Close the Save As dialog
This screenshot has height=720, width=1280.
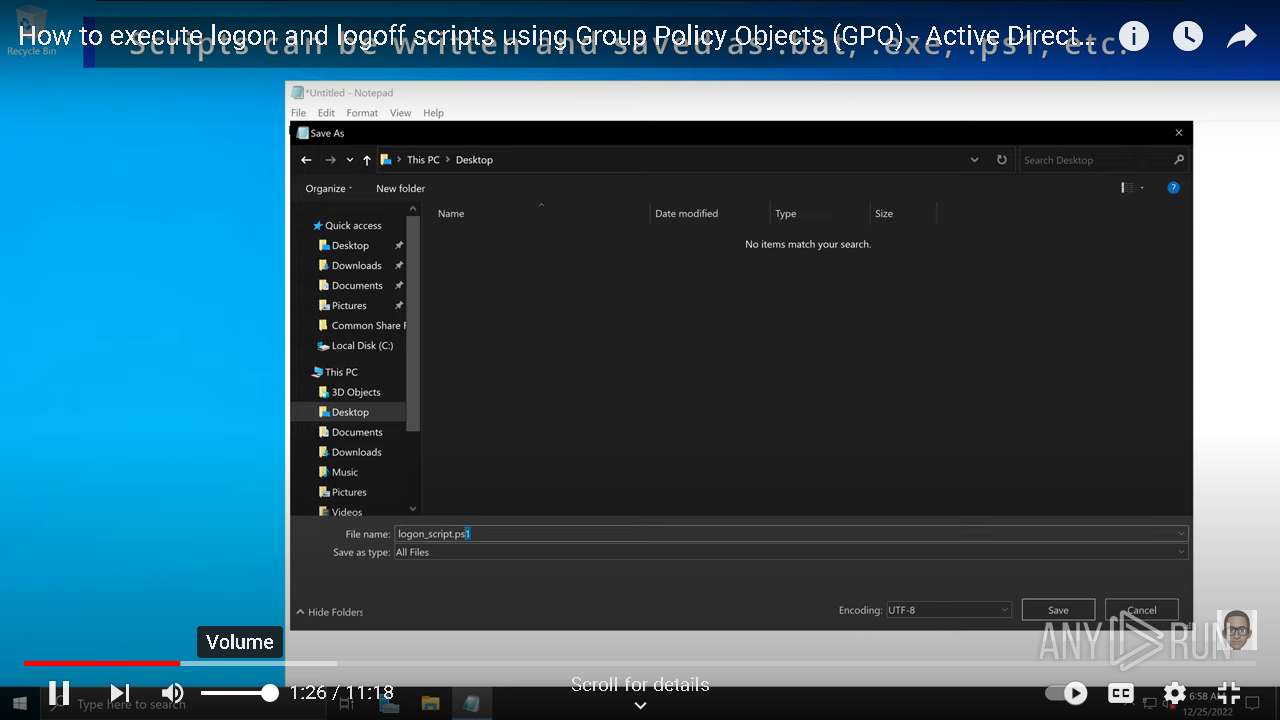(x=1179, y=133)
